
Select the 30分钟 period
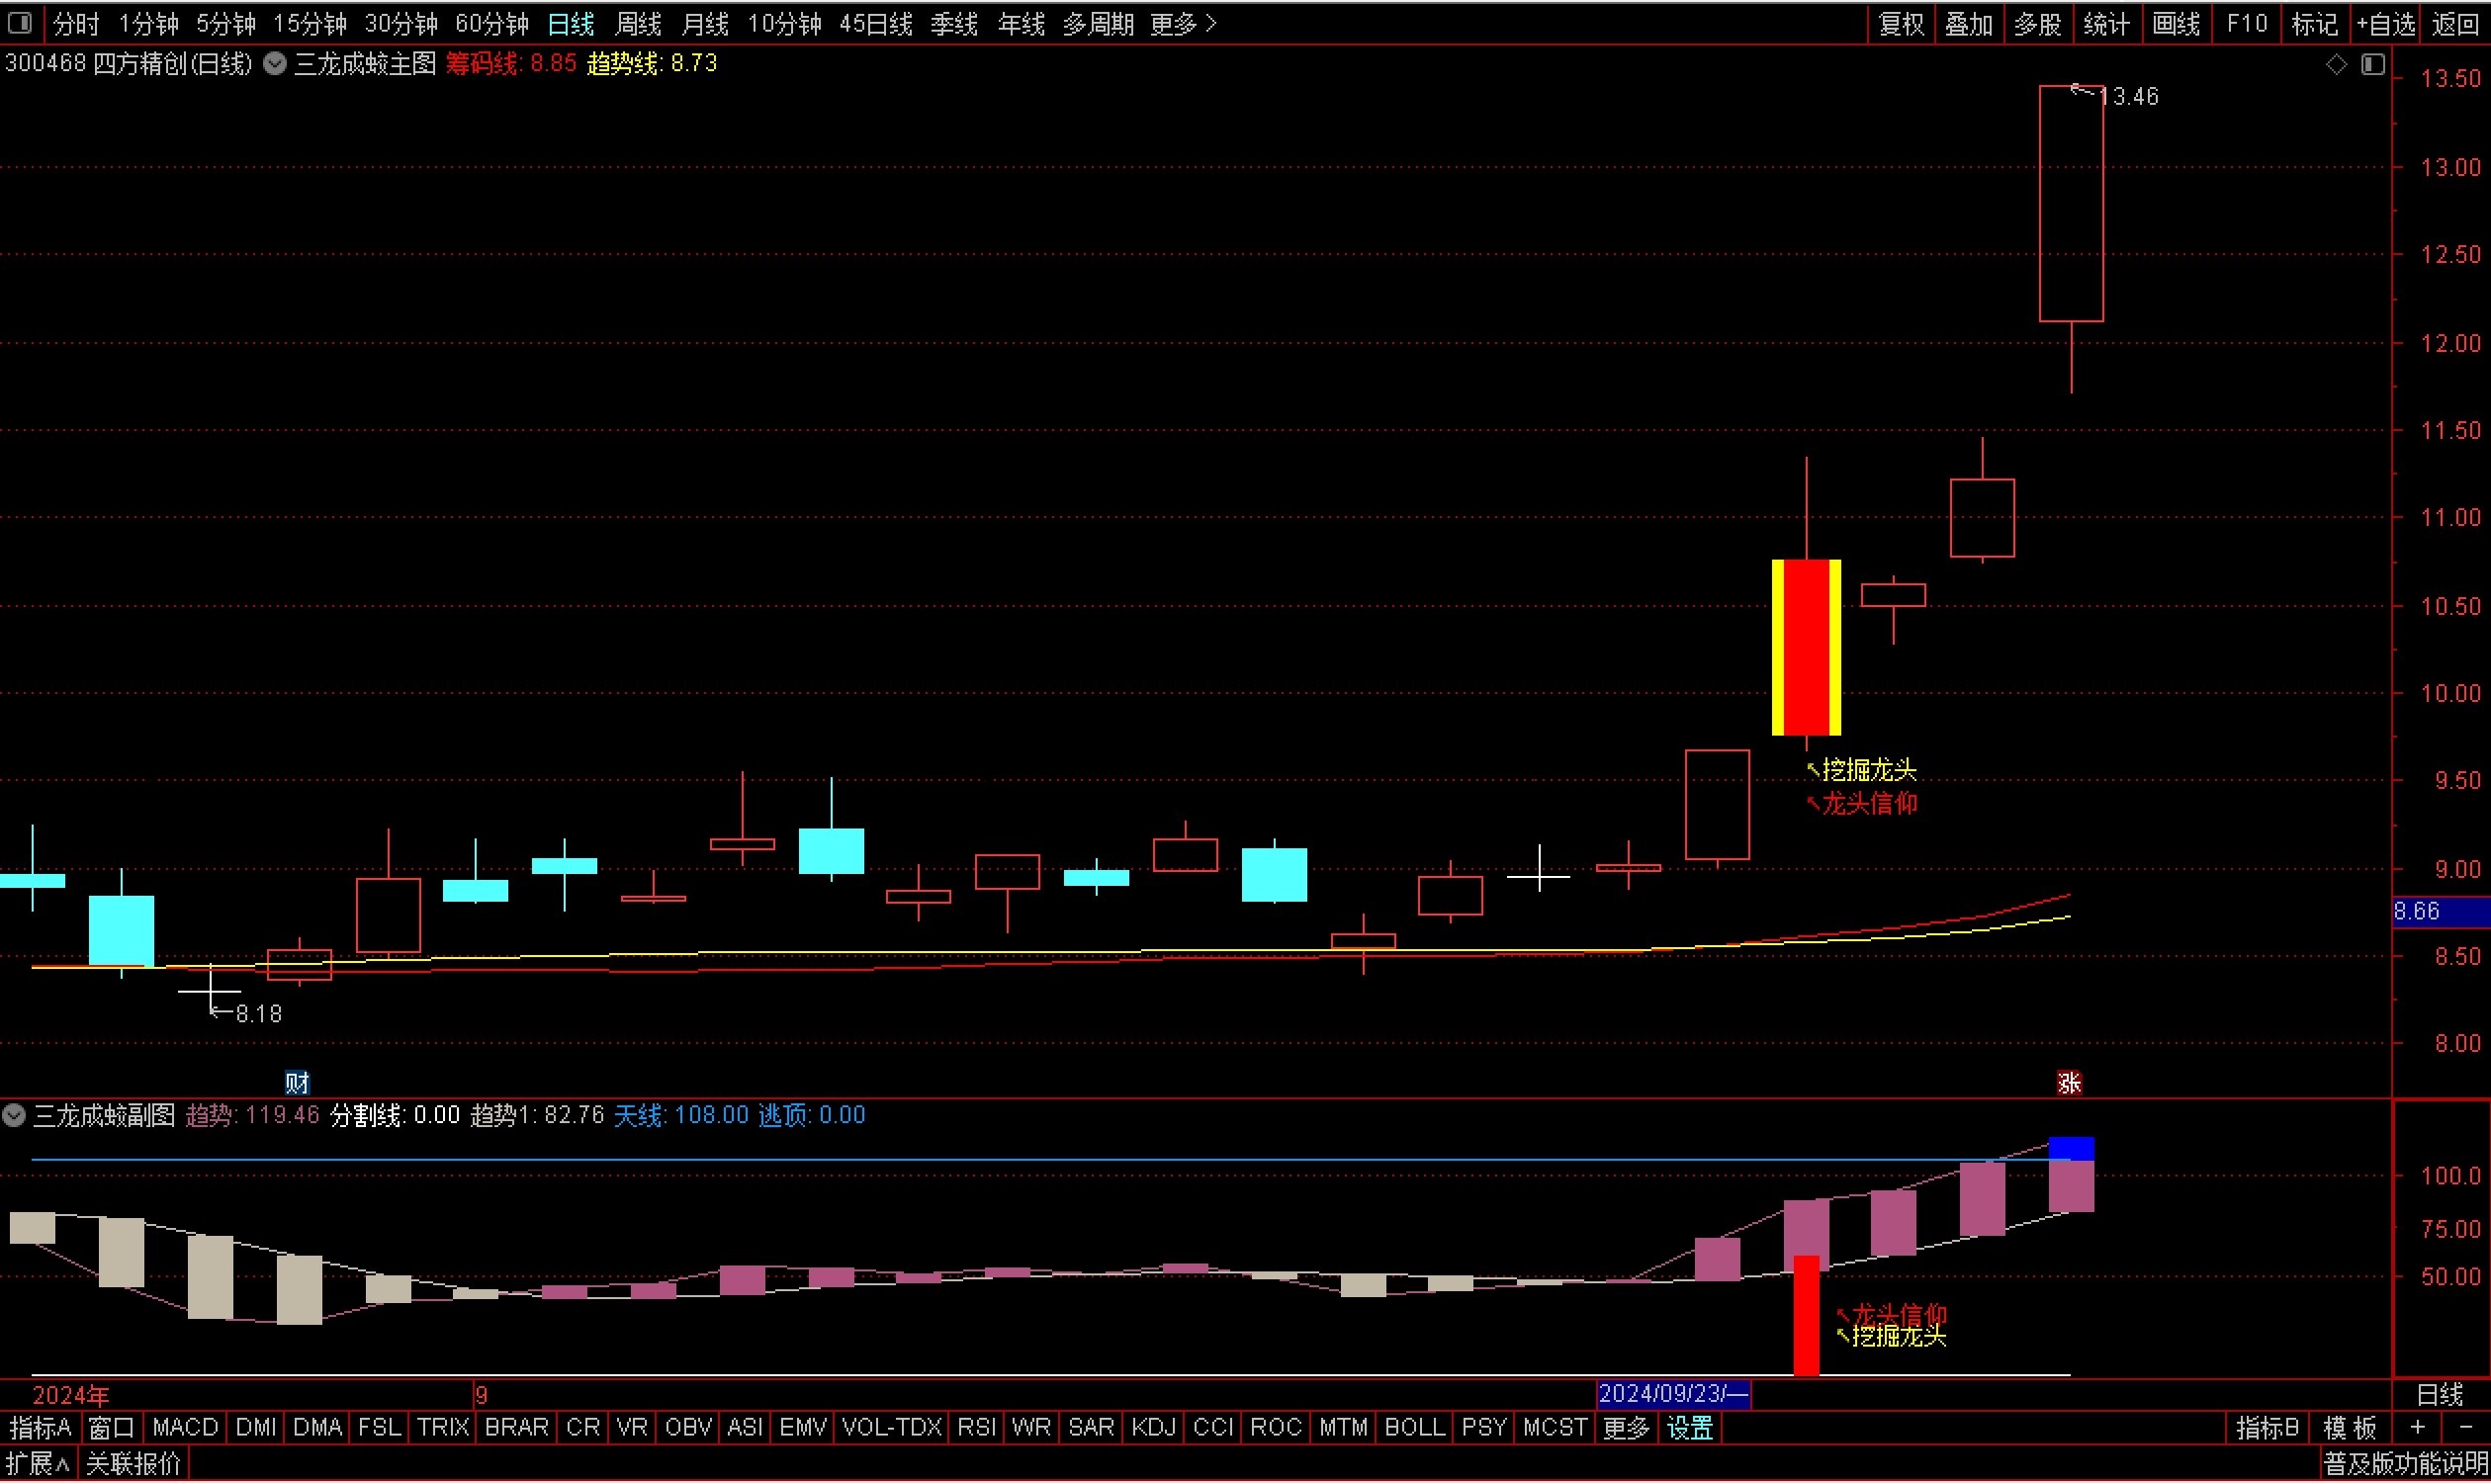click(401, 23)
